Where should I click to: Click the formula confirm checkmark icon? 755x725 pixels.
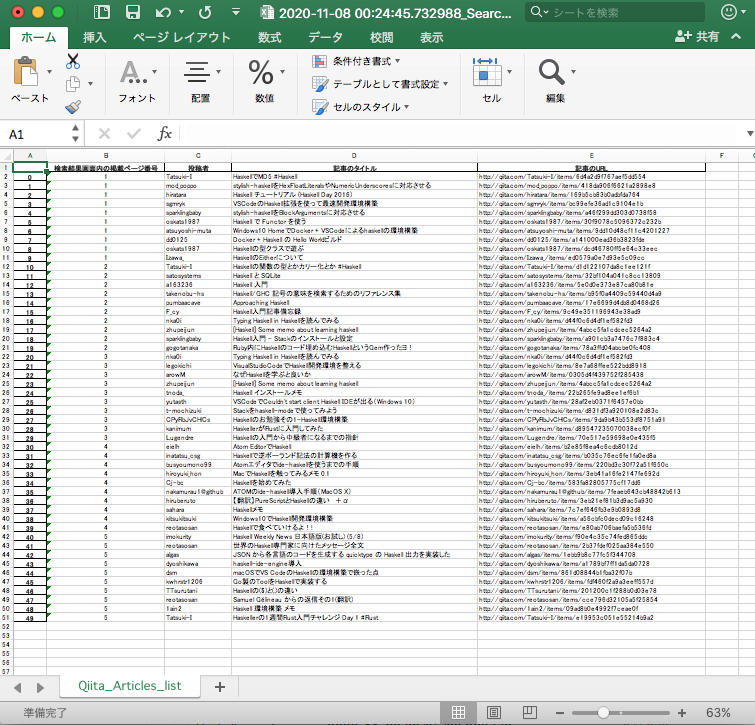(x=134, y=134)
